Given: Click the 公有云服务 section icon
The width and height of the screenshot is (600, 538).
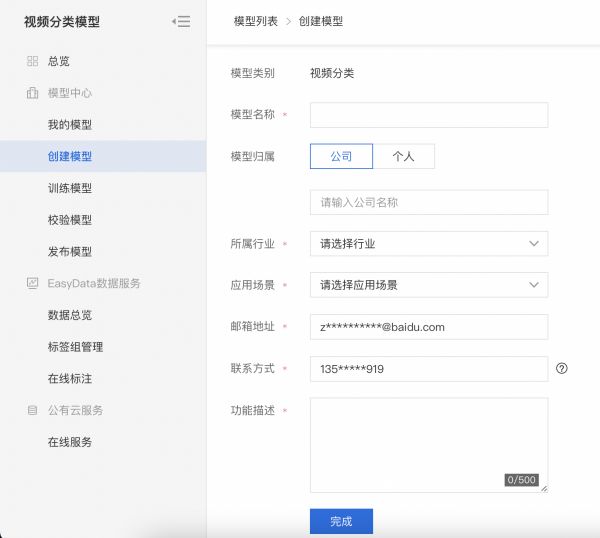Looking at the screenshot, I should (x=33, y=410).
